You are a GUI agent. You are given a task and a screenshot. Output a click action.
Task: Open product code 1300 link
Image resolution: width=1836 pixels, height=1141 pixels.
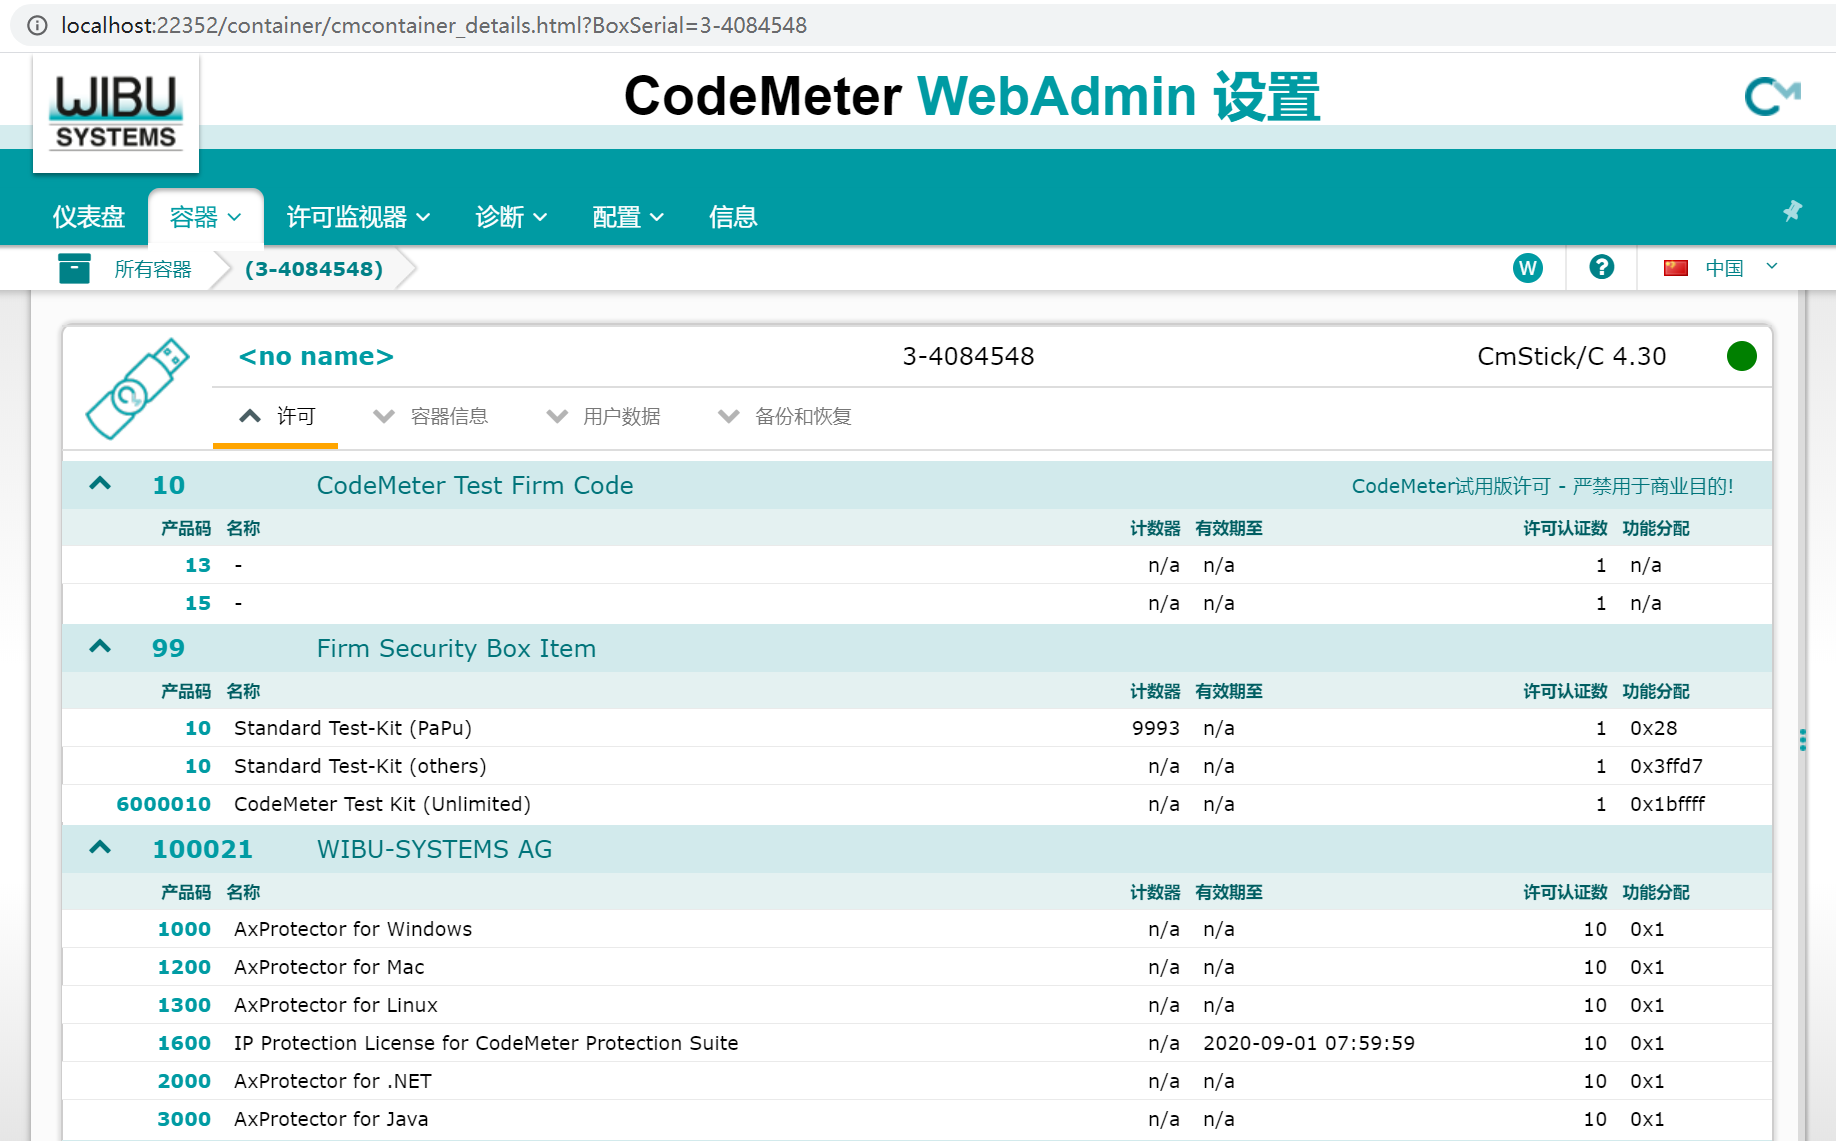click(x=184, y=1005)
